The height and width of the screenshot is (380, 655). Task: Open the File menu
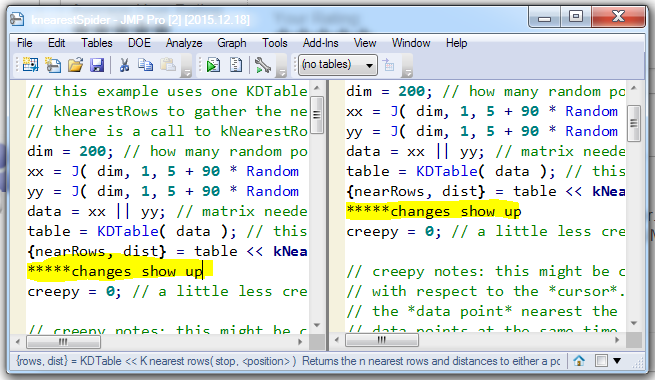[25, 43]
